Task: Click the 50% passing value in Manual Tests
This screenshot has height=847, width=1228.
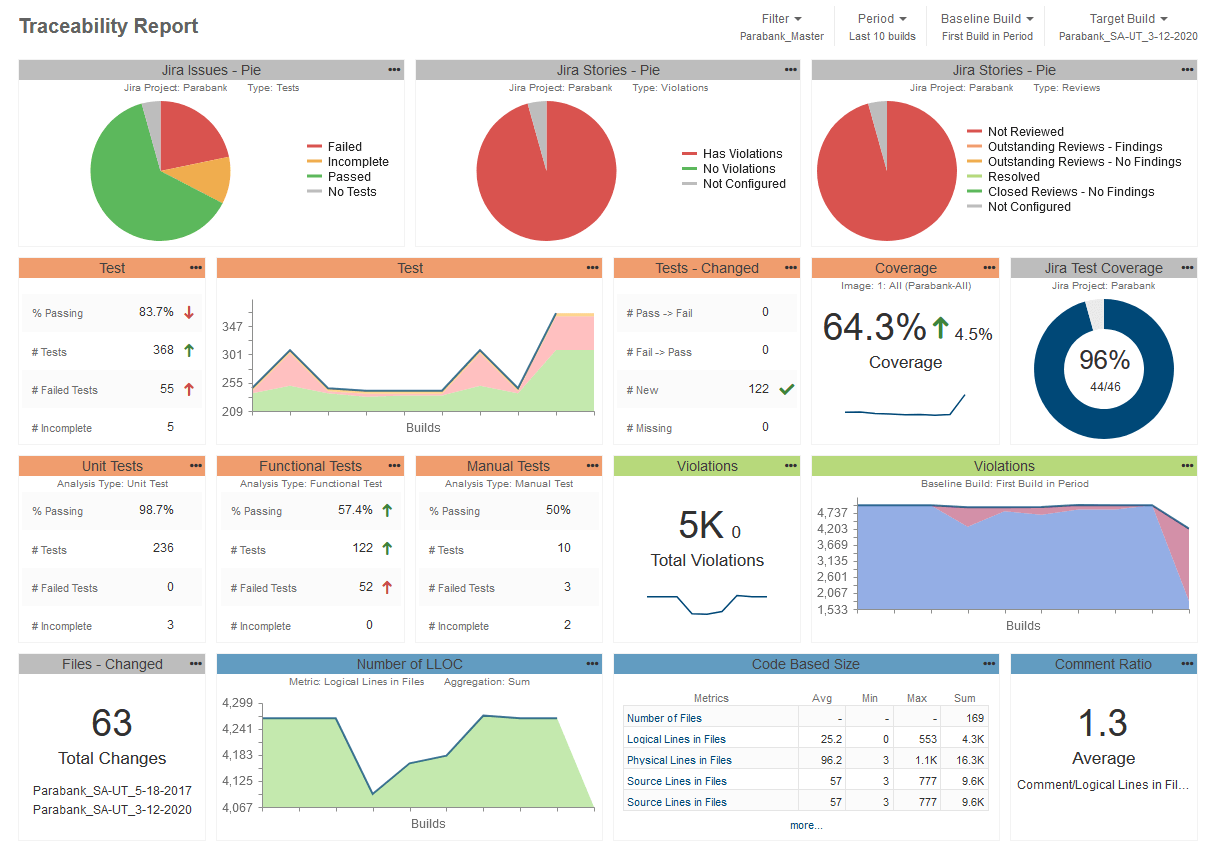Action: click(558, 510)
